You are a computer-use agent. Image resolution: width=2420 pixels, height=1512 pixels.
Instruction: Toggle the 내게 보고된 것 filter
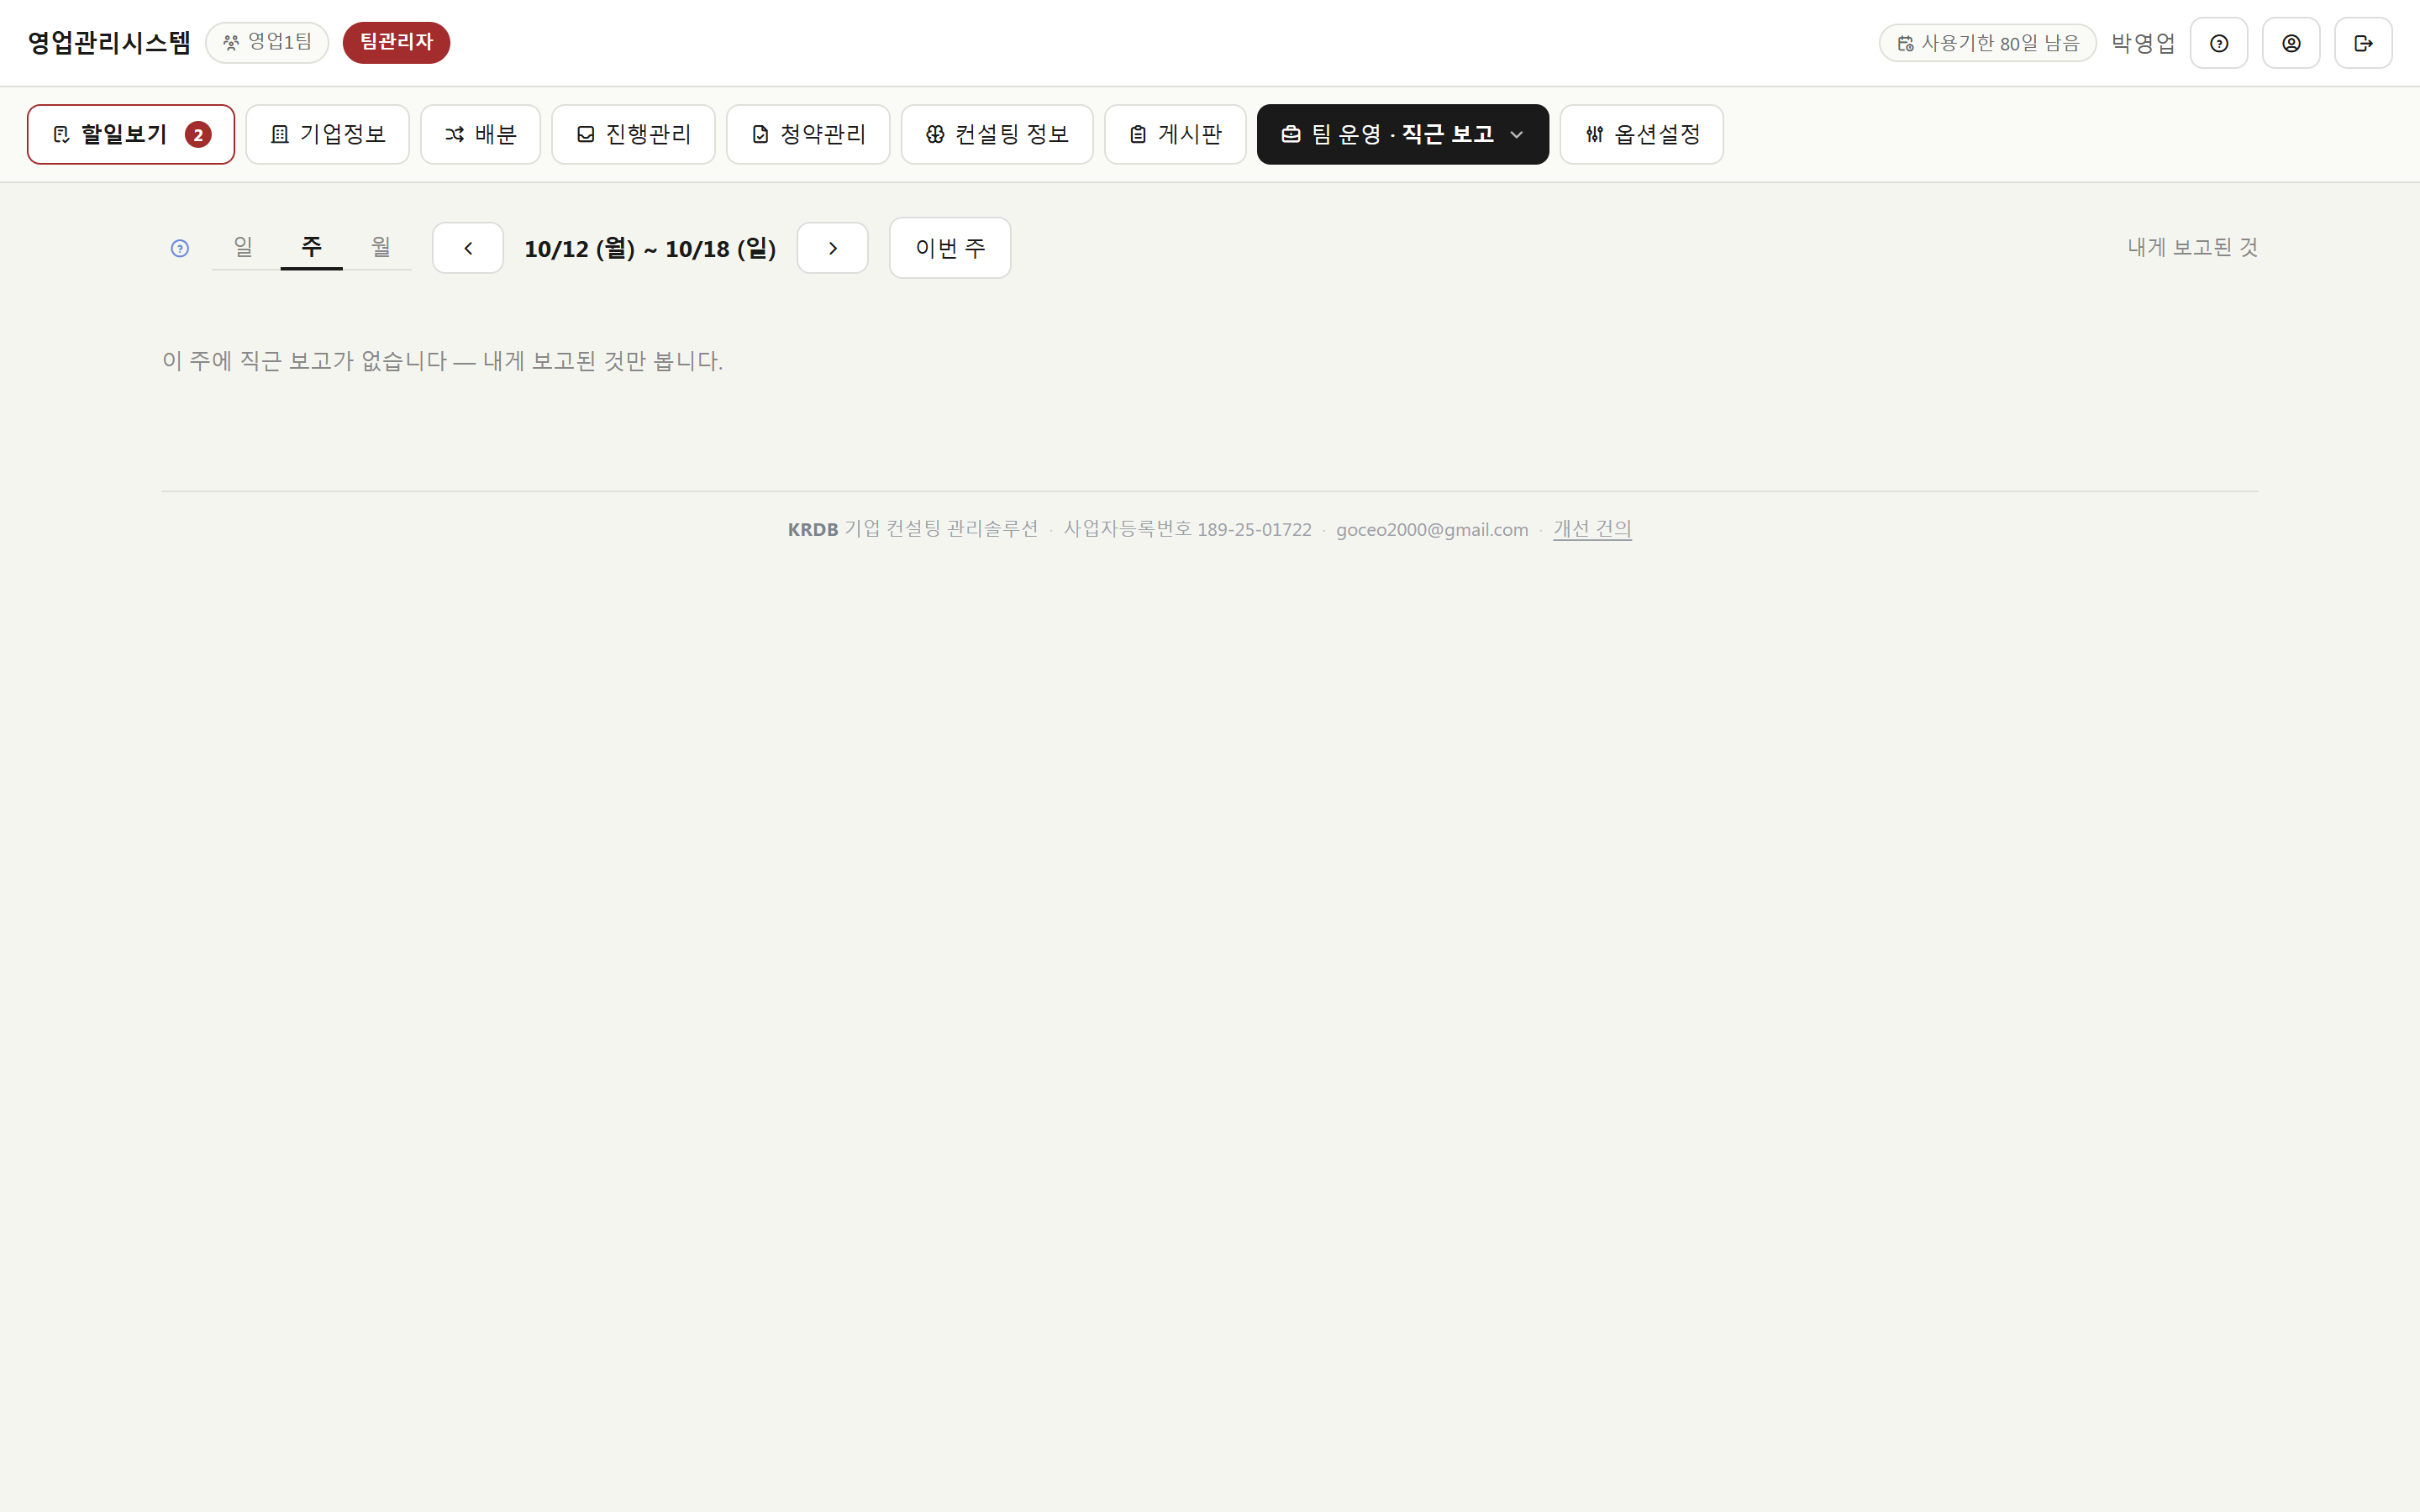tap(2192, 247)
